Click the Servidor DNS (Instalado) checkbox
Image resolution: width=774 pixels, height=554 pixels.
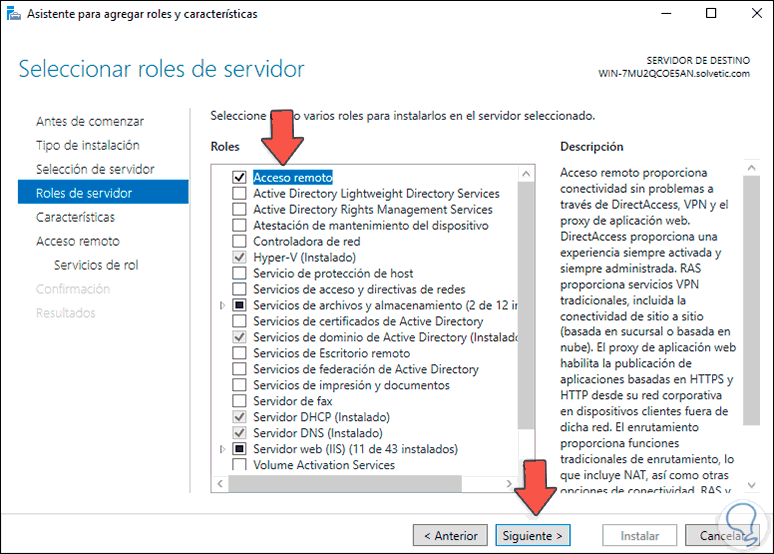[239, 433]
